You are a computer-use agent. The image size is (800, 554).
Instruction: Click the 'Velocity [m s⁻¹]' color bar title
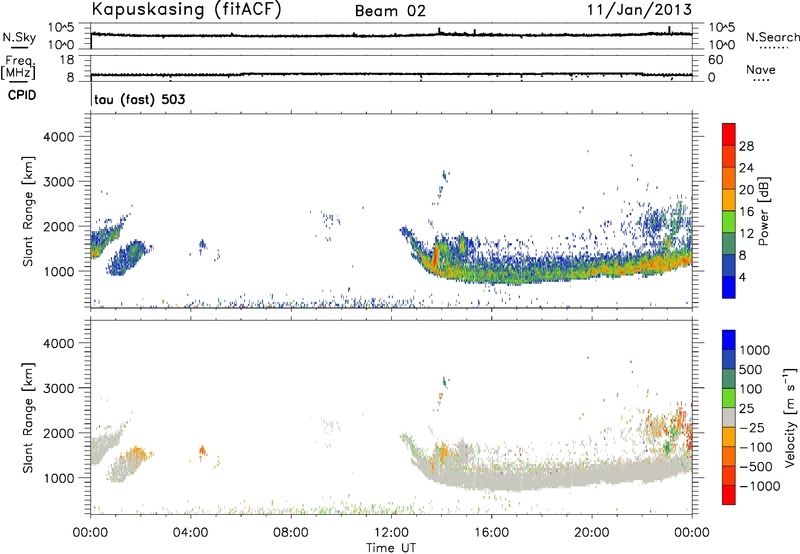pyautogui.click(x=790, y=417)
